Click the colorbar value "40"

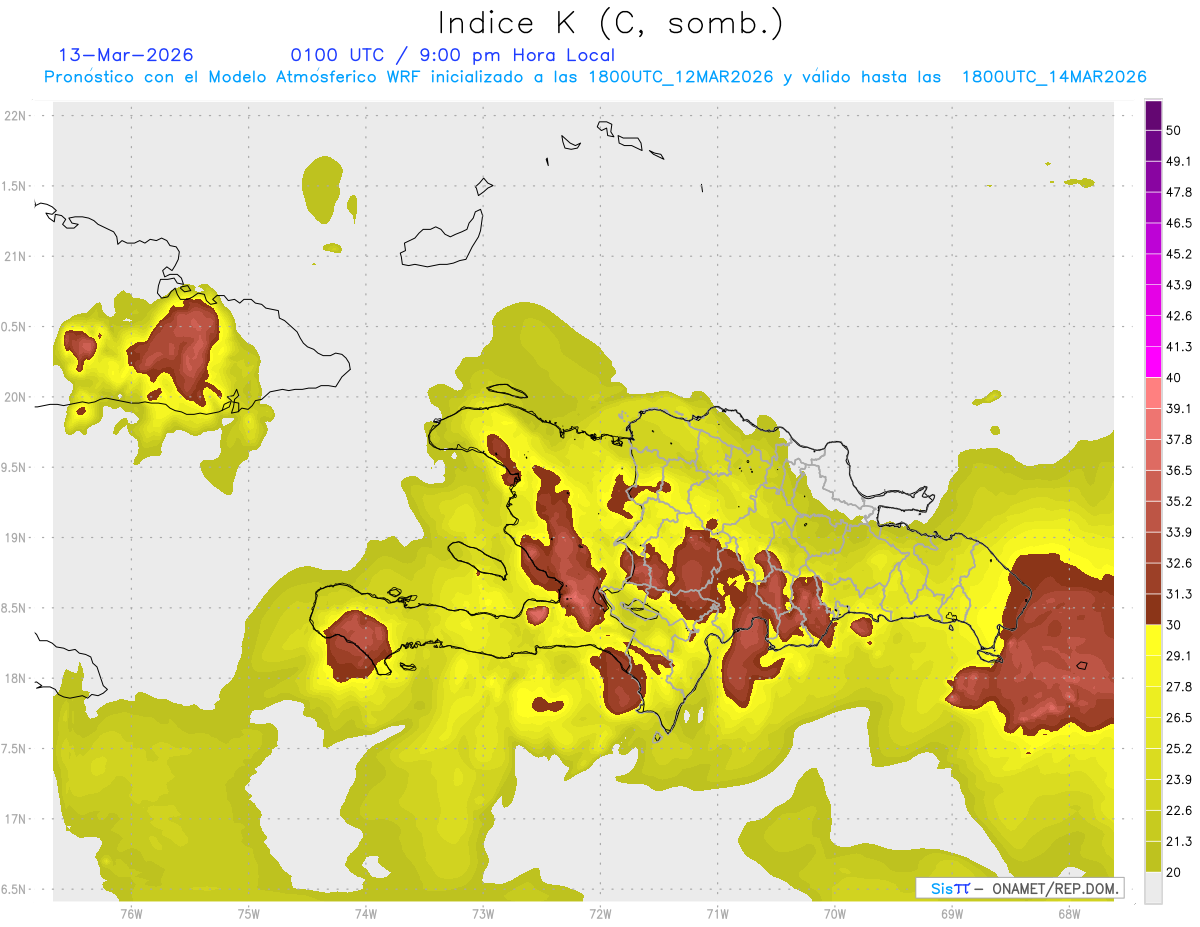tap(1174, 378)
